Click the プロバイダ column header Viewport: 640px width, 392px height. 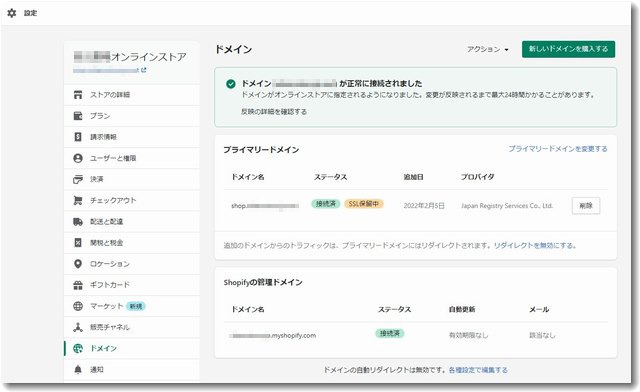478,177
